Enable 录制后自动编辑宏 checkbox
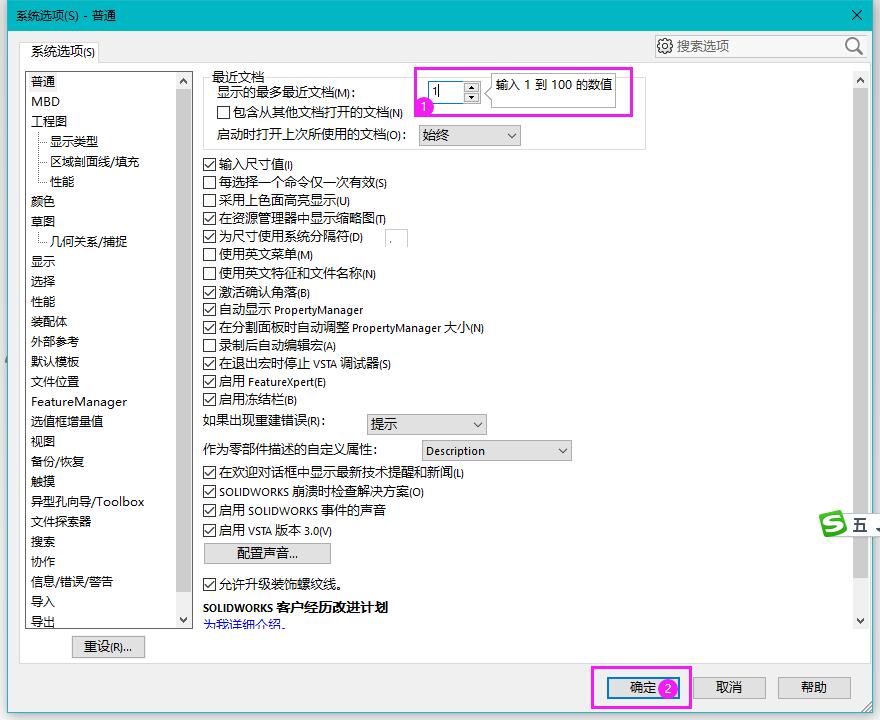Image resolution: width=880 pixels, height=720 pixels. tap(209, 346)
